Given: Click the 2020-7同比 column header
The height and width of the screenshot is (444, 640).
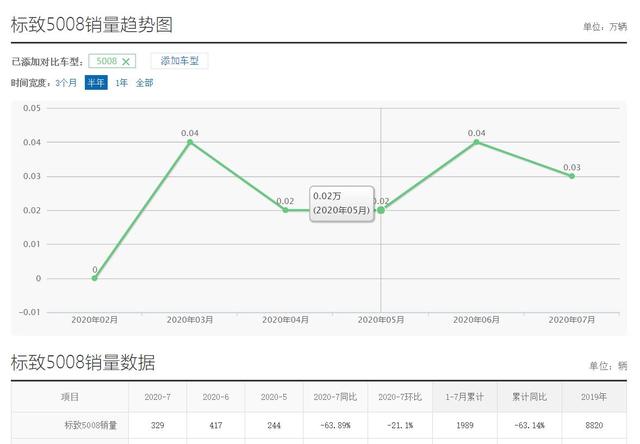Looking at the screenshot, I should click(x=335, y=397).
